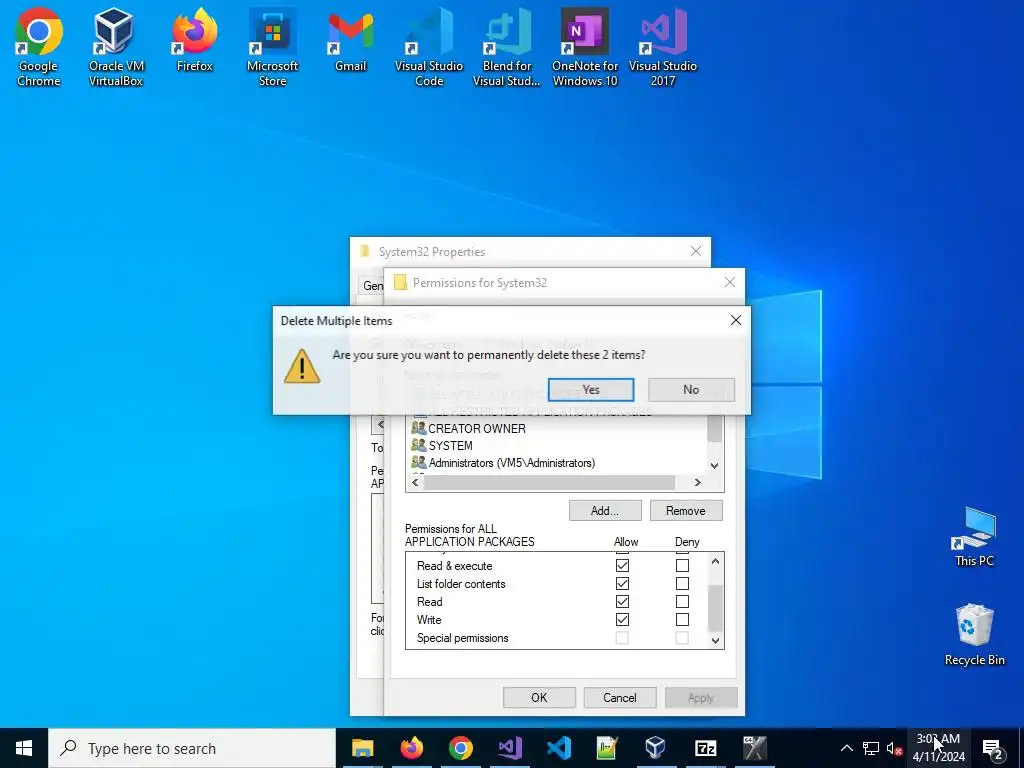The image size is (1024, 768).
Task: Toggle Allow checkbox for Read
Action: pos(622,601)
